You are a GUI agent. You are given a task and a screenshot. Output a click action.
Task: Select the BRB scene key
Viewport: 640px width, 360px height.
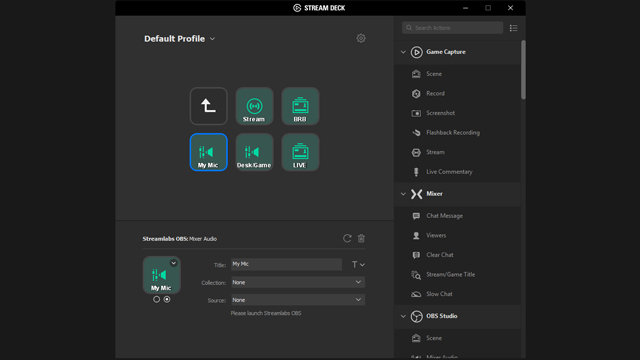(x=300, y=106)
